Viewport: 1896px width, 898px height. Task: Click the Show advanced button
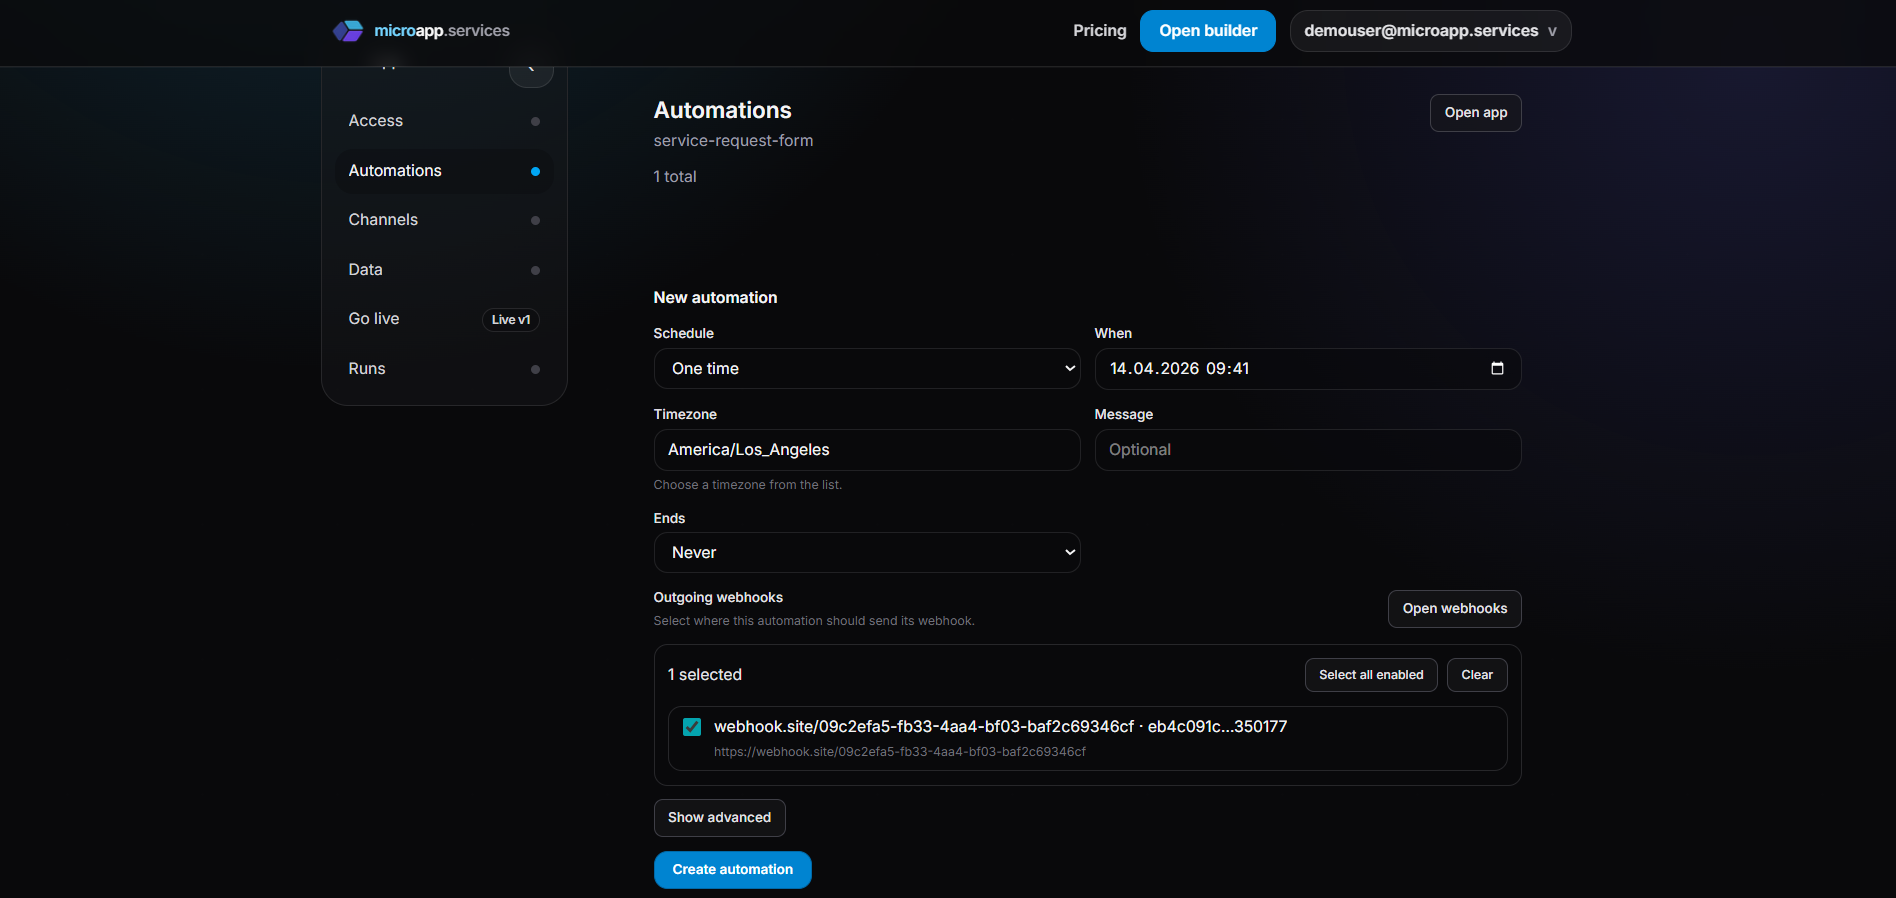[x=719, y=818]
